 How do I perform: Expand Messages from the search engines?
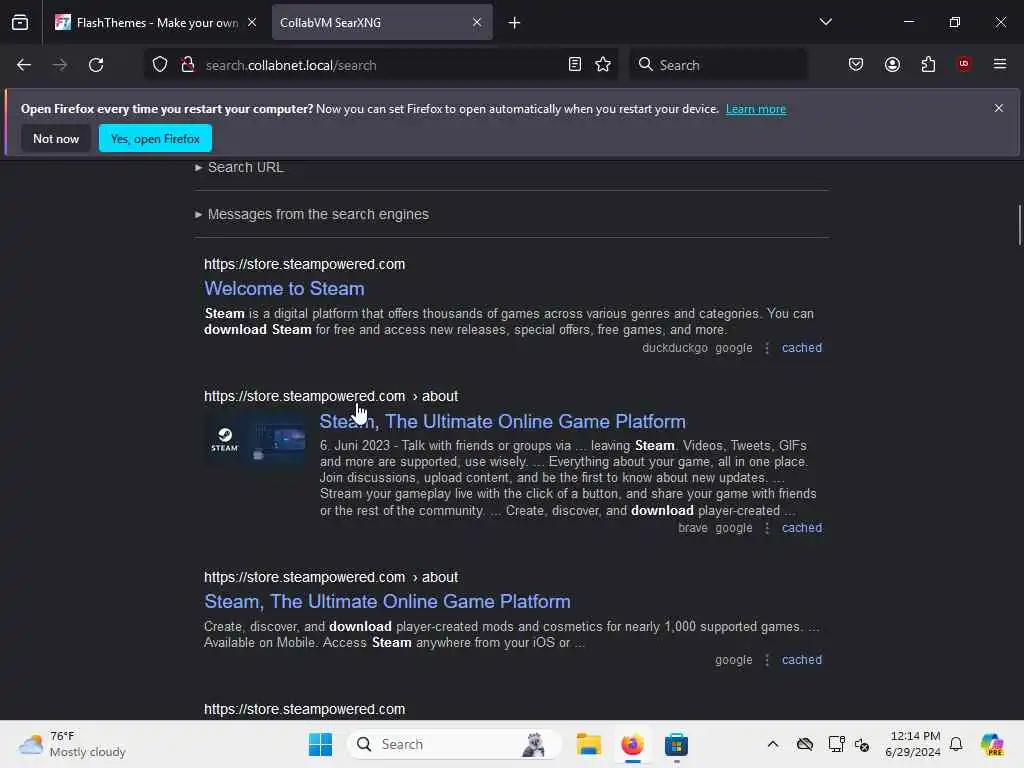pos(312,214)
